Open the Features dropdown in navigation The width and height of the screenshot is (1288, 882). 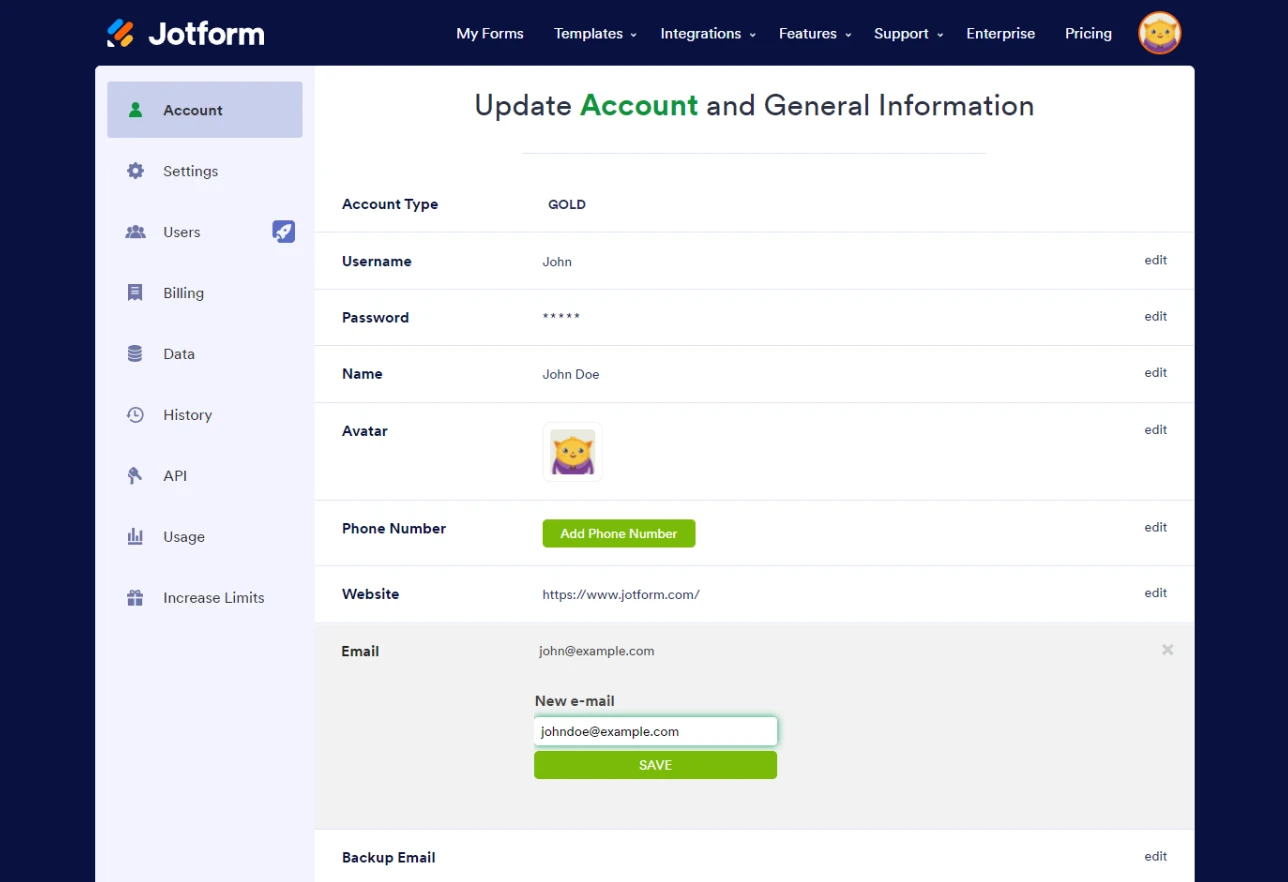coord(814,34)
